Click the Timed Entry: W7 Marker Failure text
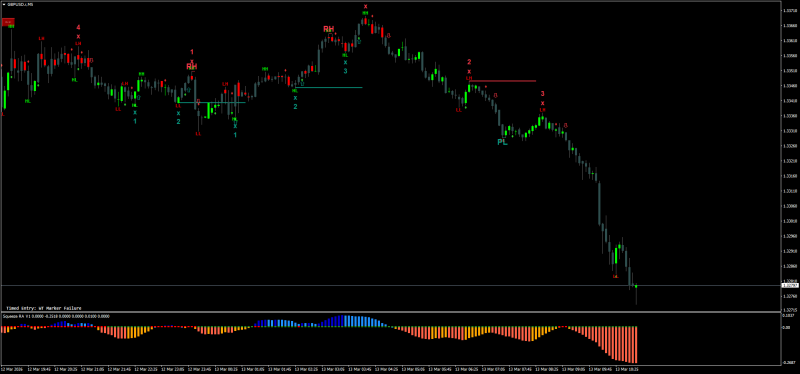The image size is (800, 374). (x=43, y=308)
